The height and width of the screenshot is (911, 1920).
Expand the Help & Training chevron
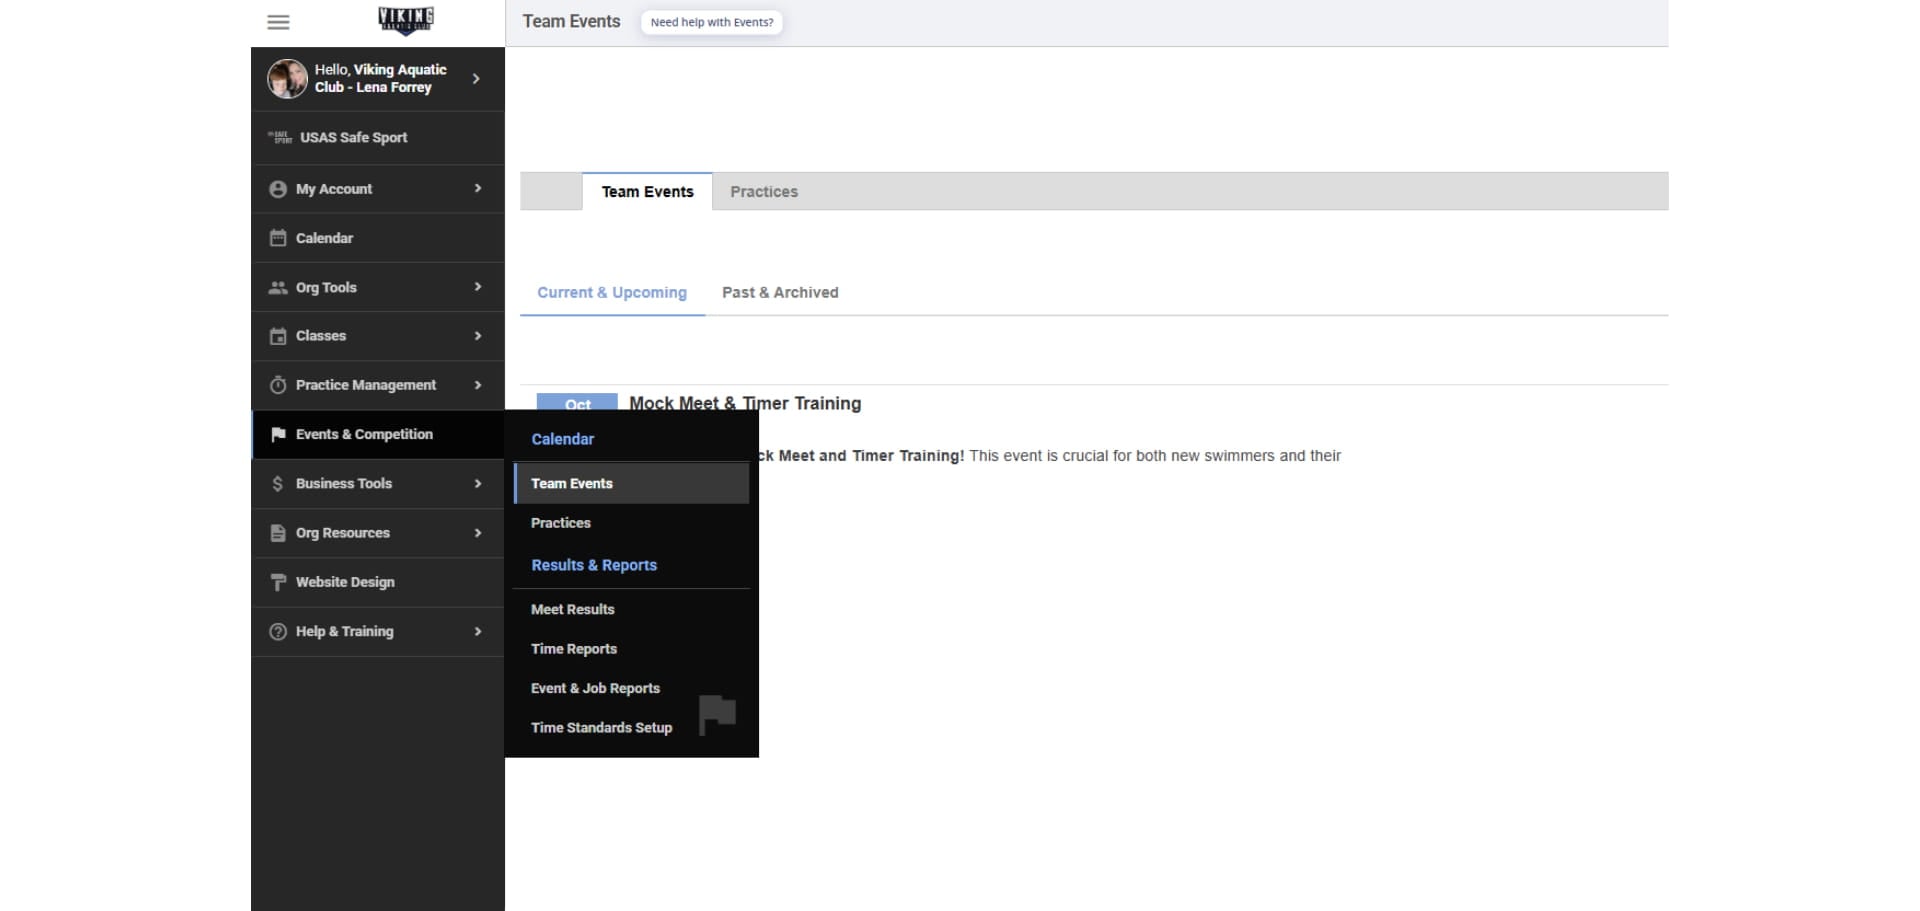point(477,631)
